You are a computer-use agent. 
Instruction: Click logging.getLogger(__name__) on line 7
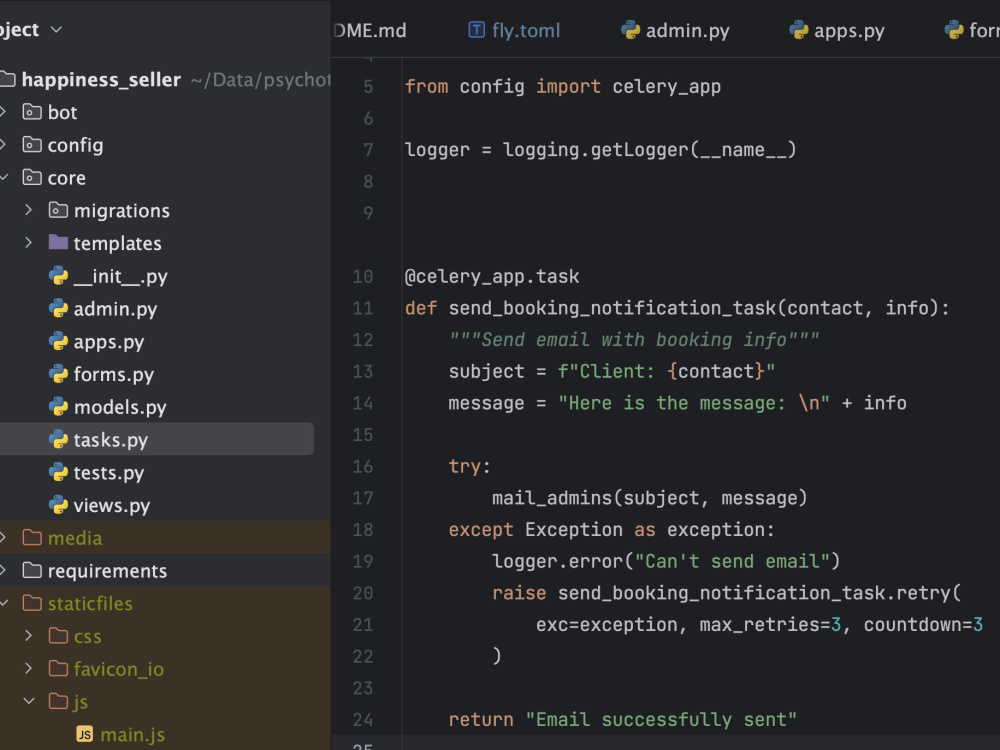(650, 149)
